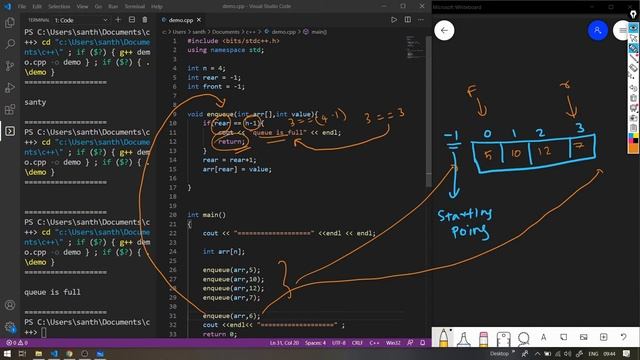Clear annotations with side toolbar trash icon

(633, 98)
